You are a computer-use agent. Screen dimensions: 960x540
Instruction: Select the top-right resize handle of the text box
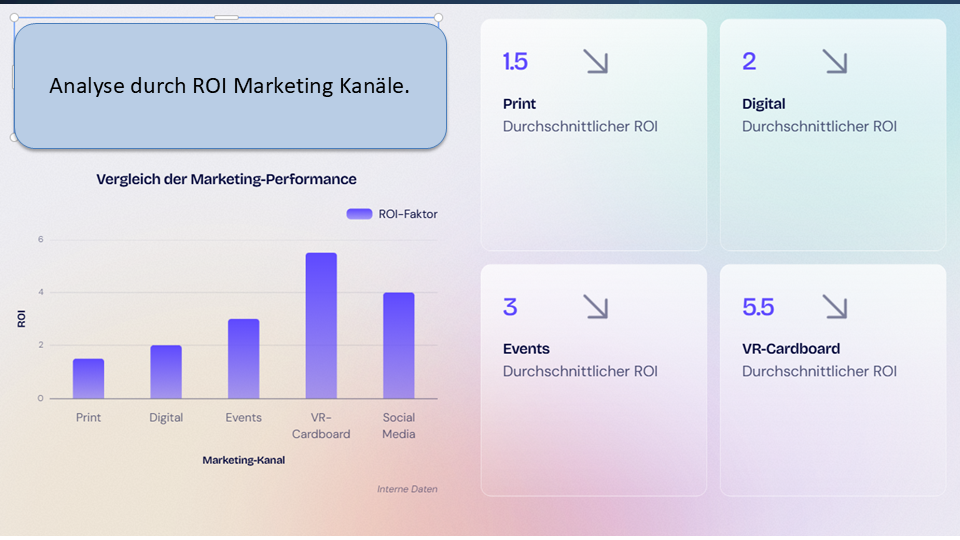438,18
